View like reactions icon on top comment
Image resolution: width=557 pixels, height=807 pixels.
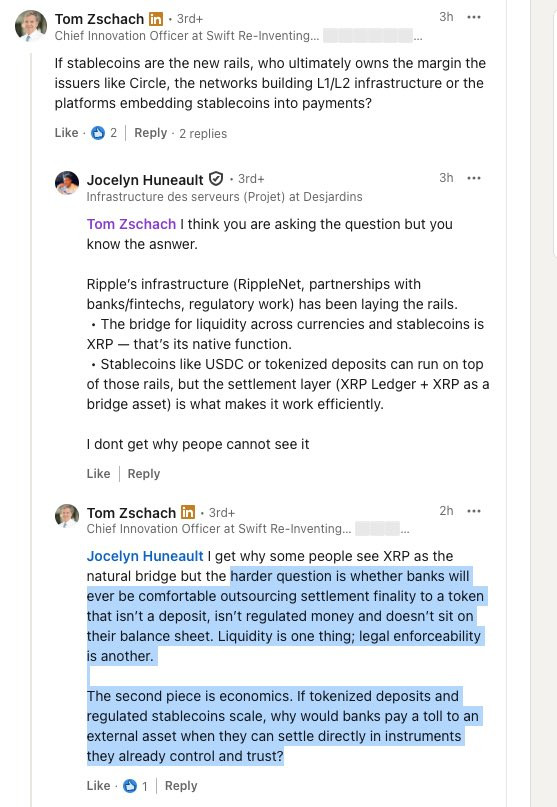click(98, 133)
